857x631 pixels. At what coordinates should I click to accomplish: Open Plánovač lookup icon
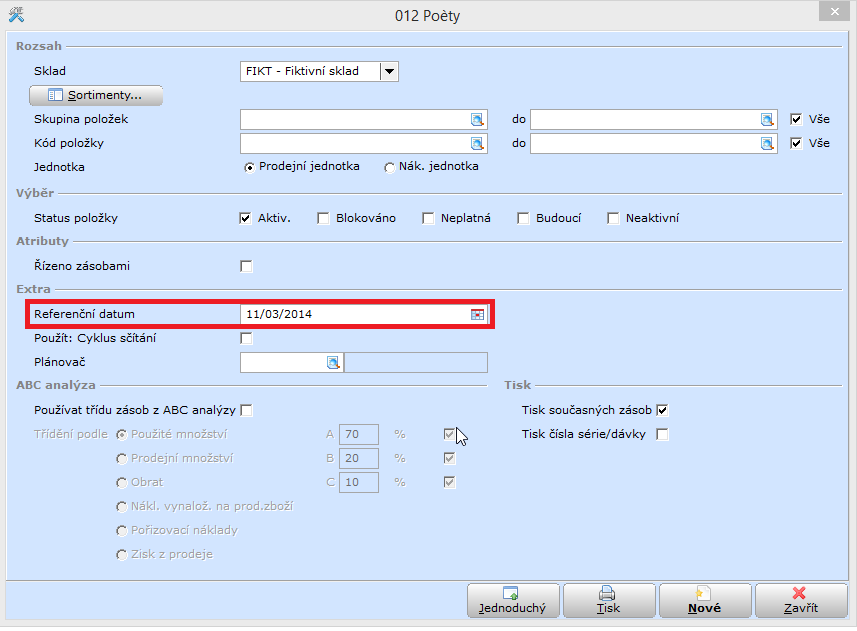click(x=333, y=362)
